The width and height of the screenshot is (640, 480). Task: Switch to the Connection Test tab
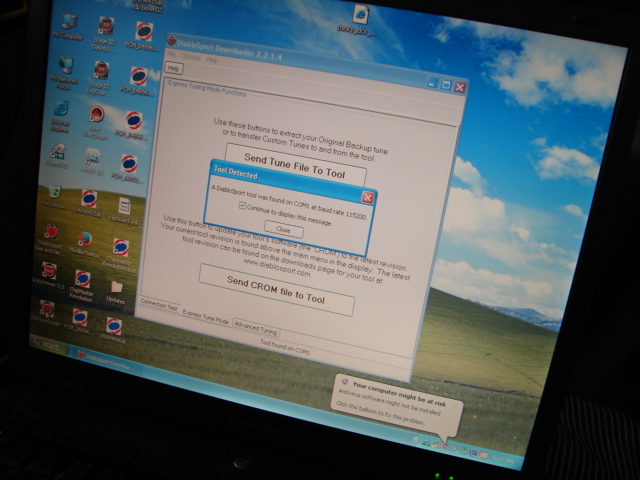coord(159,304)
